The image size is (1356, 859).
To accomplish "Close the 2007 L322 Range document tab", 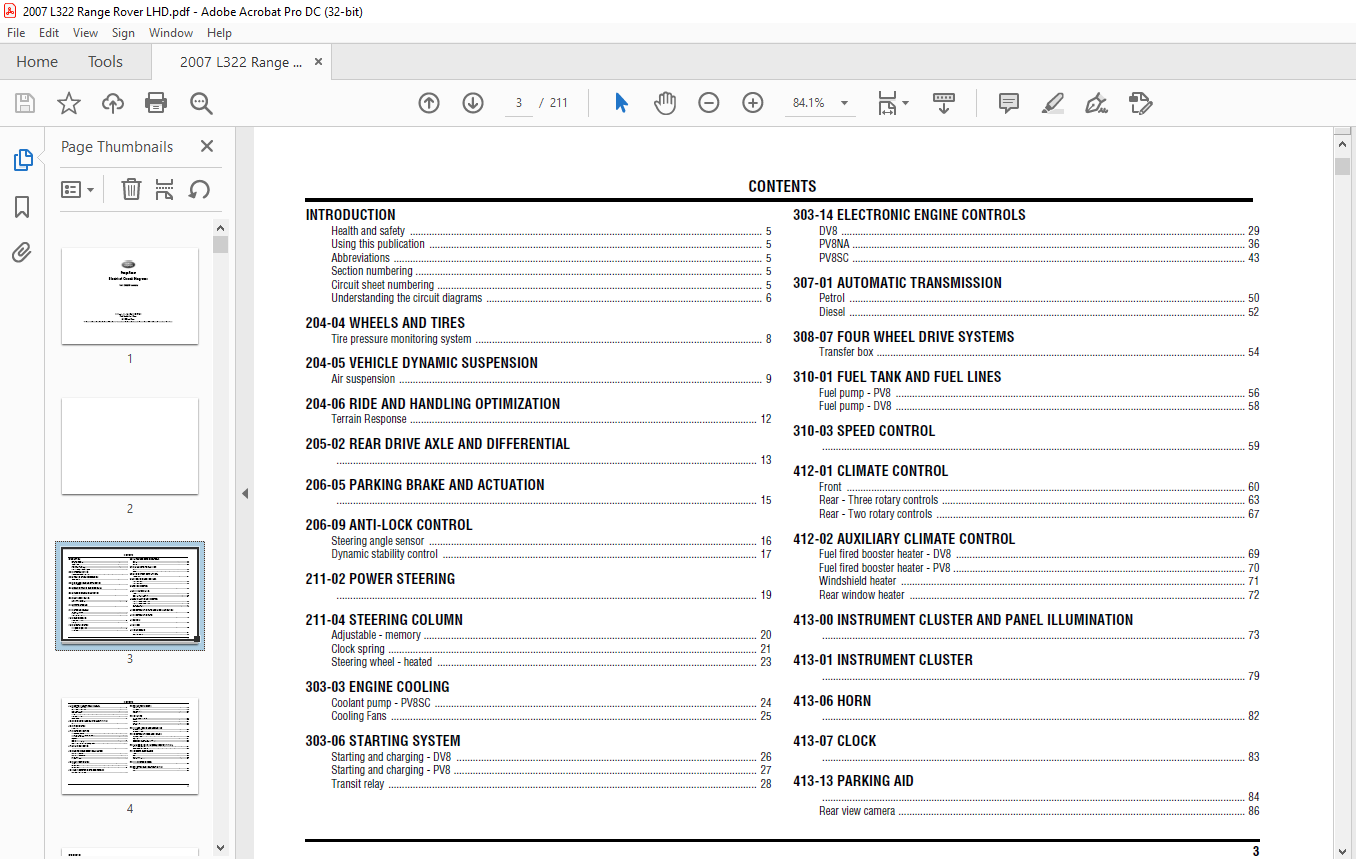I will pyautogui.click(x=319, y=62).
